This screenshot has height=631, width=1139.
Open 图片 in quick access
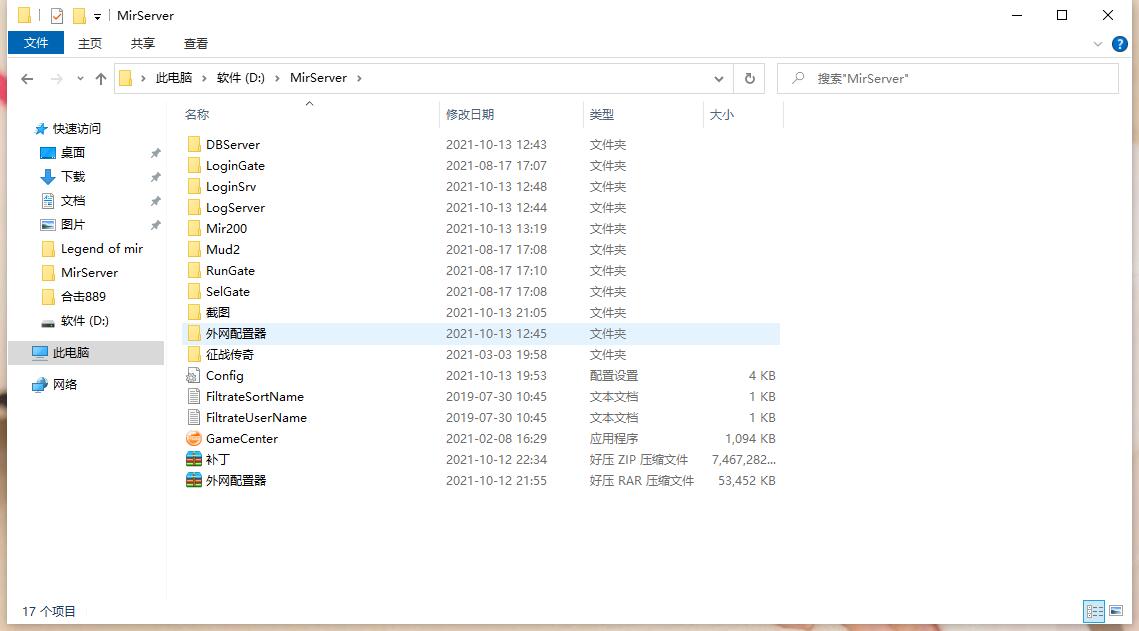pos(73,224)
